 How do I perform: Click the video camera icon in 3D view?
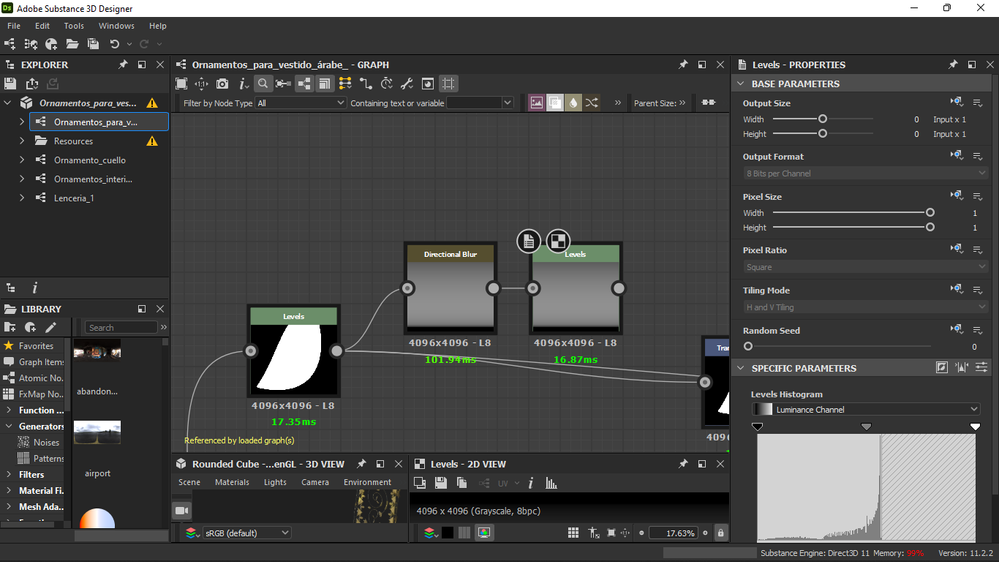click(182, 510)
